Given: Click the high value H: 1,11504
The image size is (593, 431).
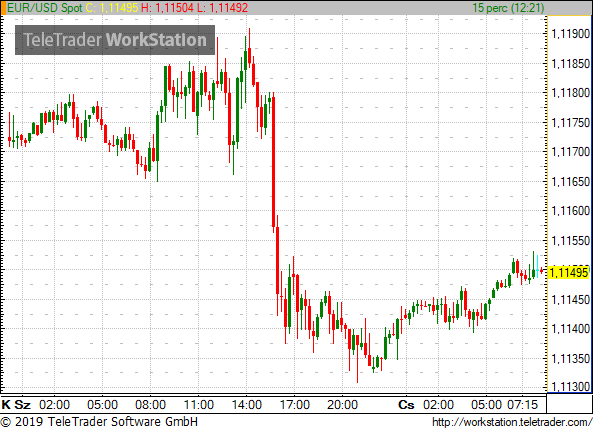Looking at the screenshot, I should click(167, 8).
